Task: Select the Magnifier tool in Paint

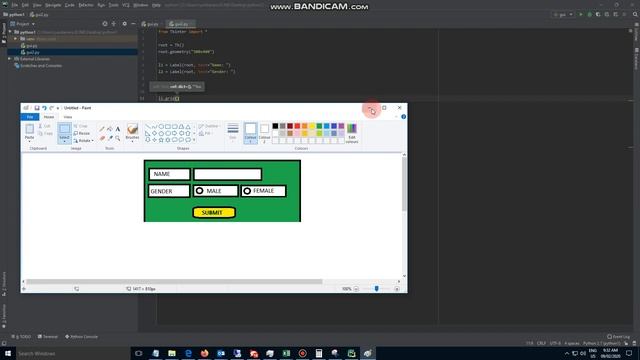Action: click(x=118, y=138)
